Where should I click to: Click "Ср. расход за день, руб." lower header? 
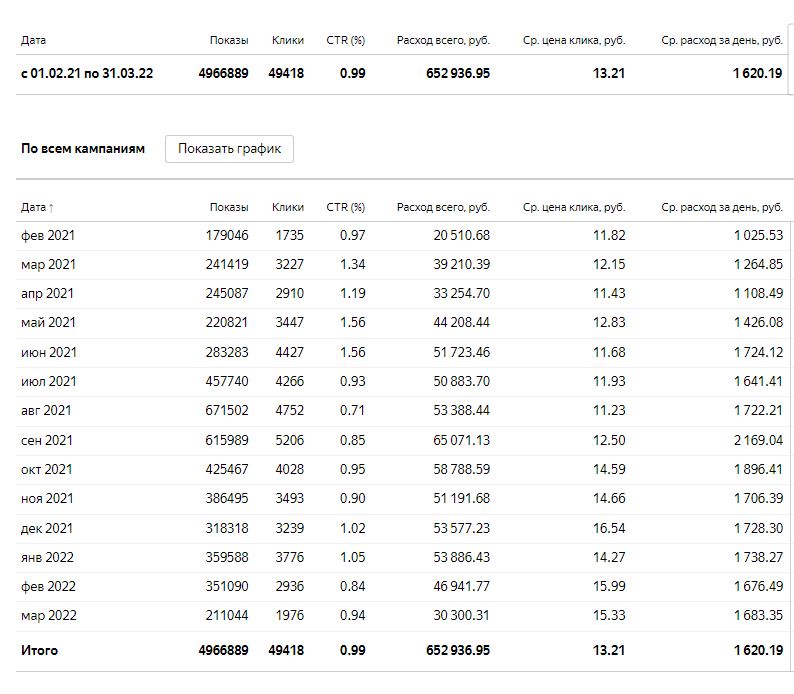[x=722, y=207]
